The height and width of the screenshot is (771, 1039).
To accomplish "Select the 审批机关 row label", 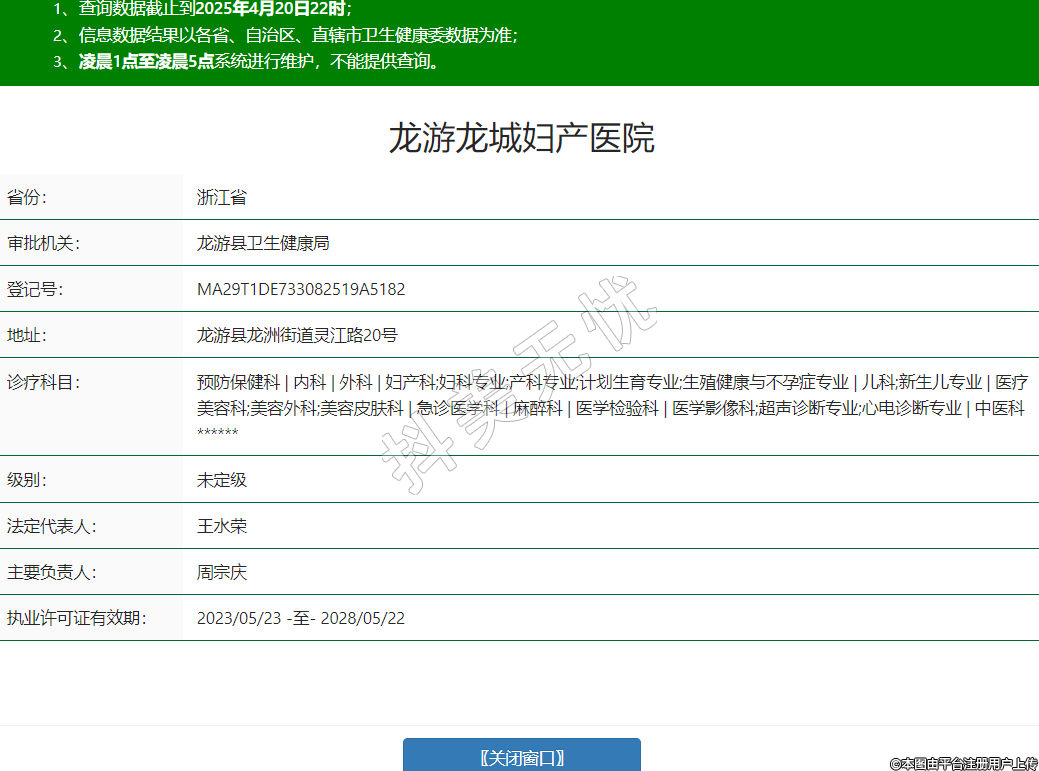I will 43,243.
